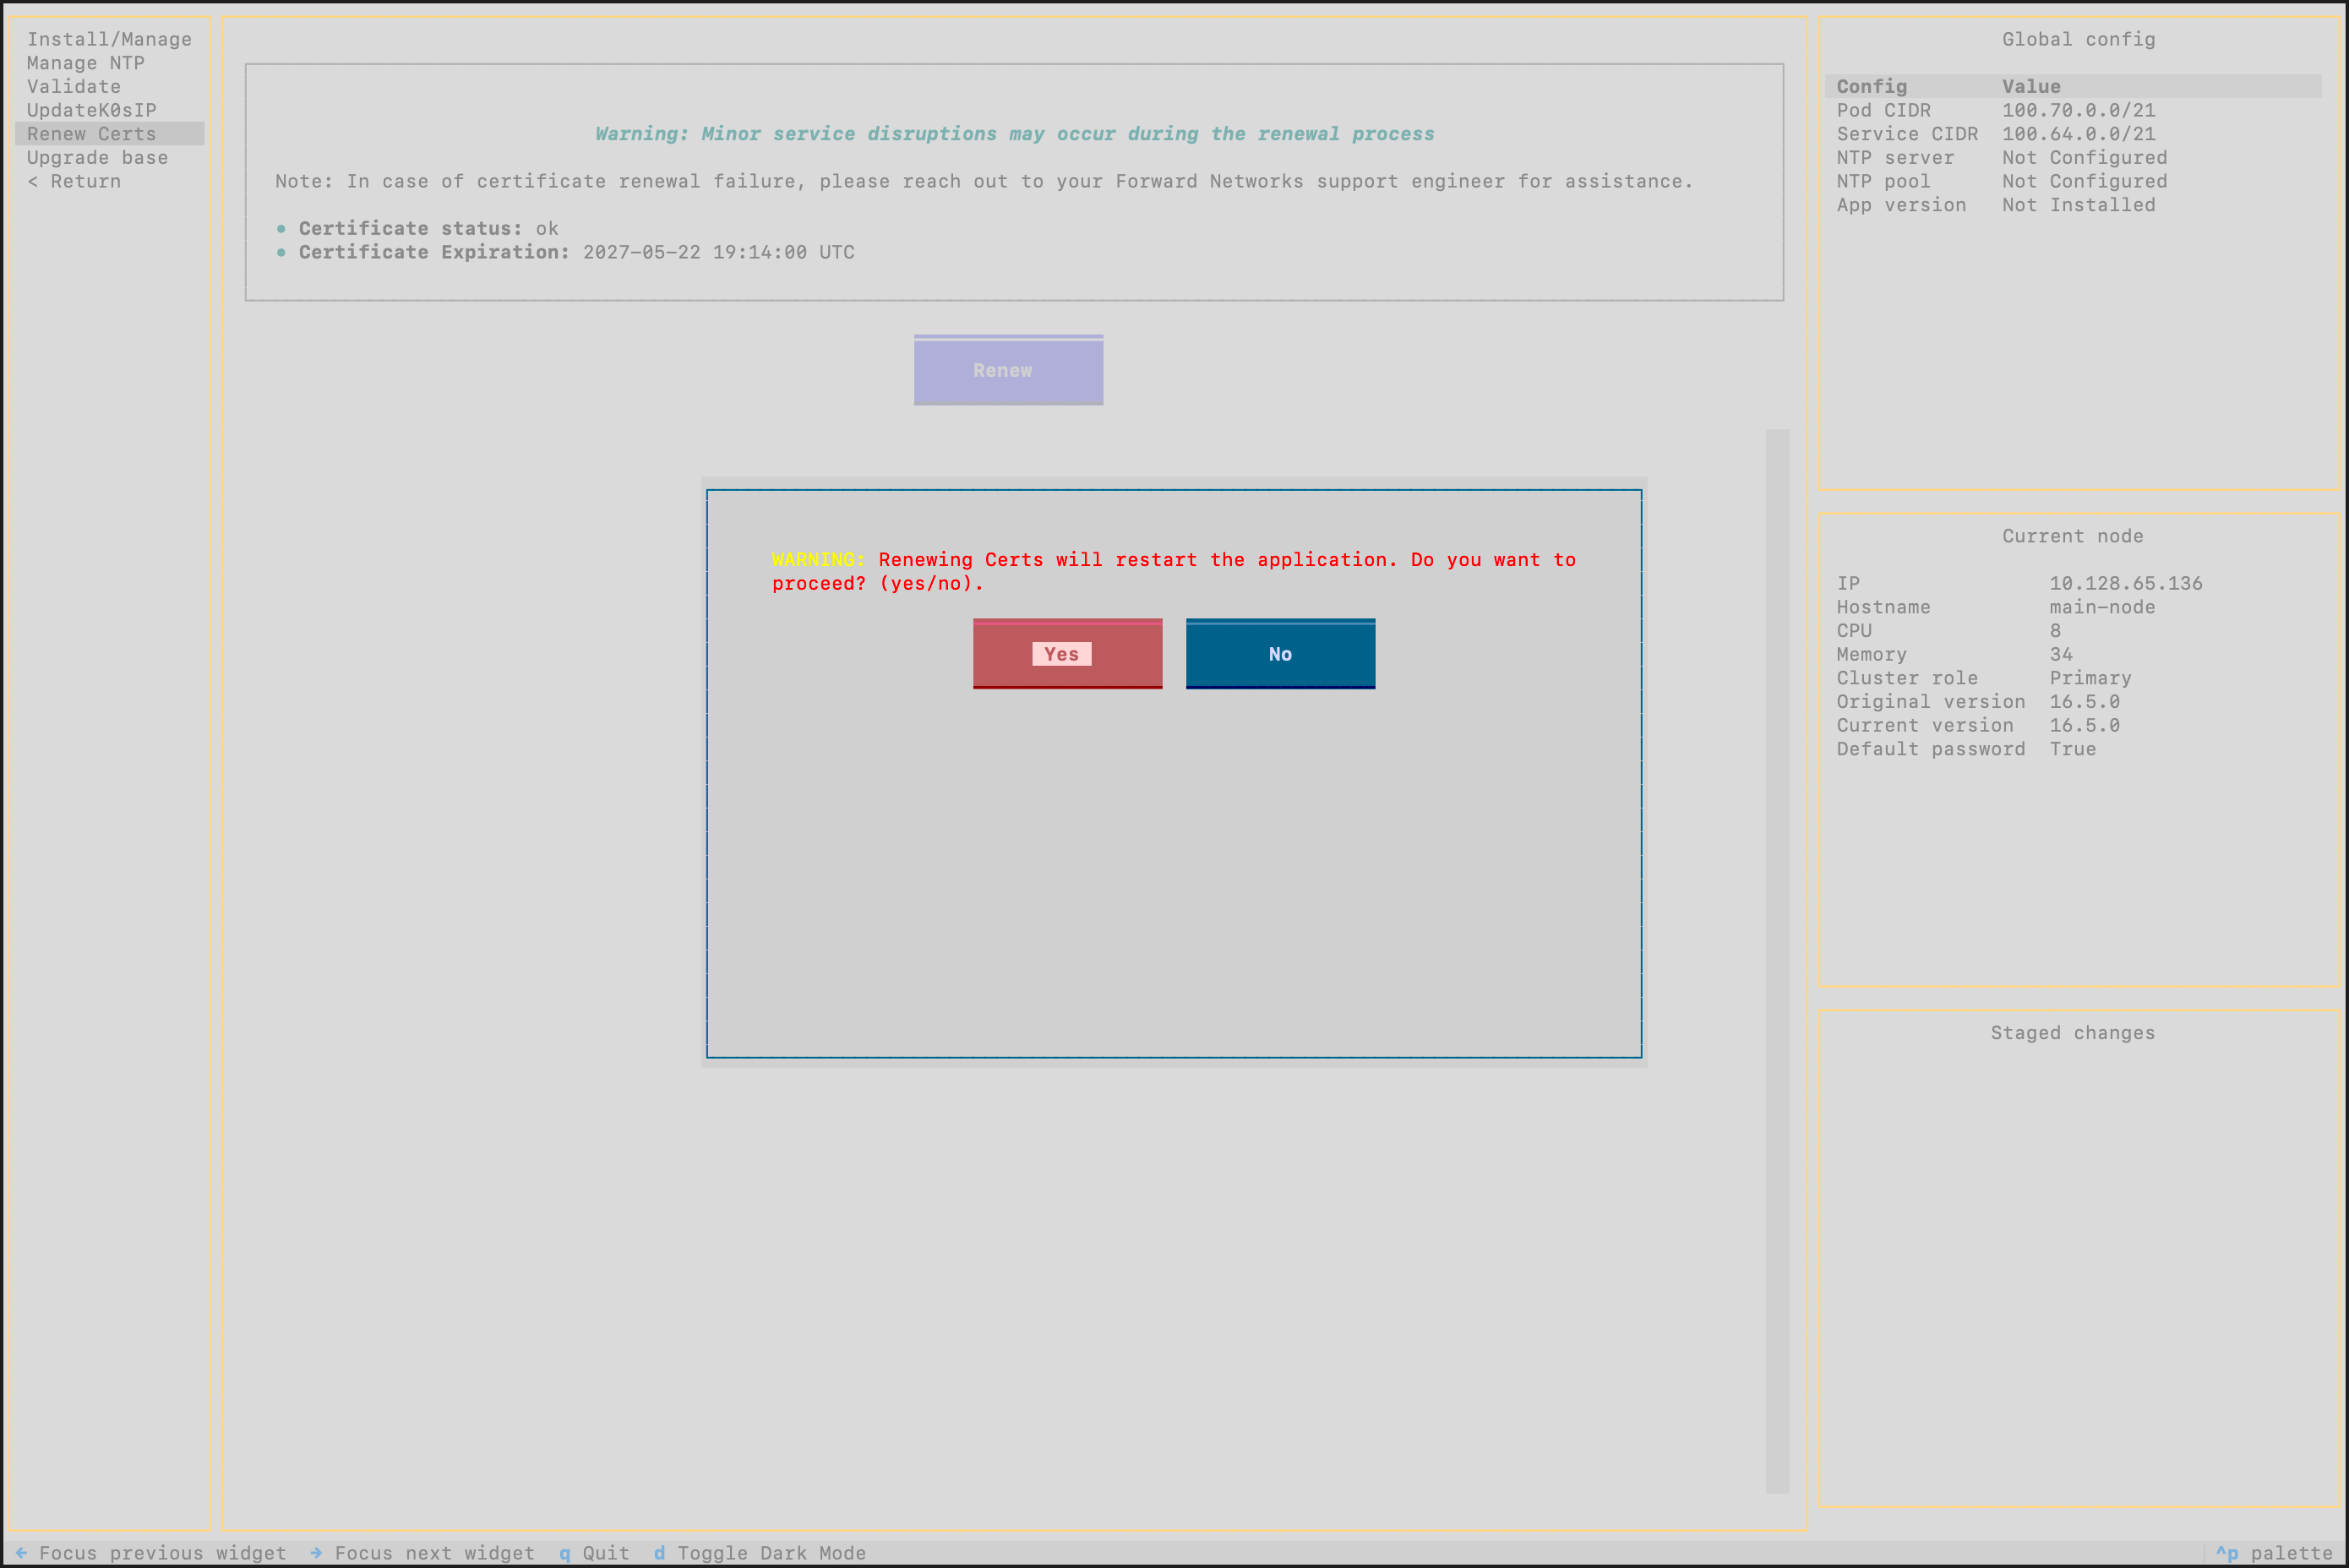This screenshot has height=1568, width=2349.
Task: Click the Cluster role value Primary
Action: click(2090, 678)
